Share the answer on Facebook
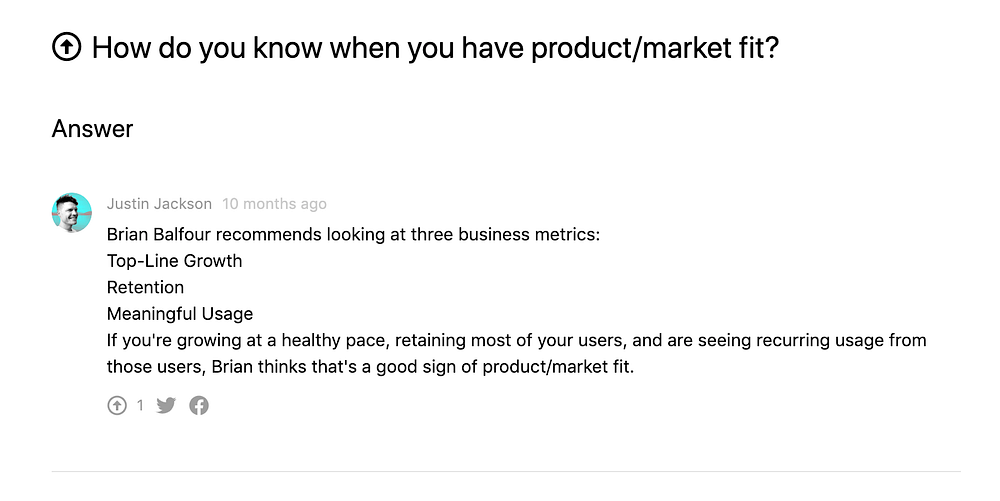The width and height of the screenshot is (1000, 501). [x=199, y=405]
